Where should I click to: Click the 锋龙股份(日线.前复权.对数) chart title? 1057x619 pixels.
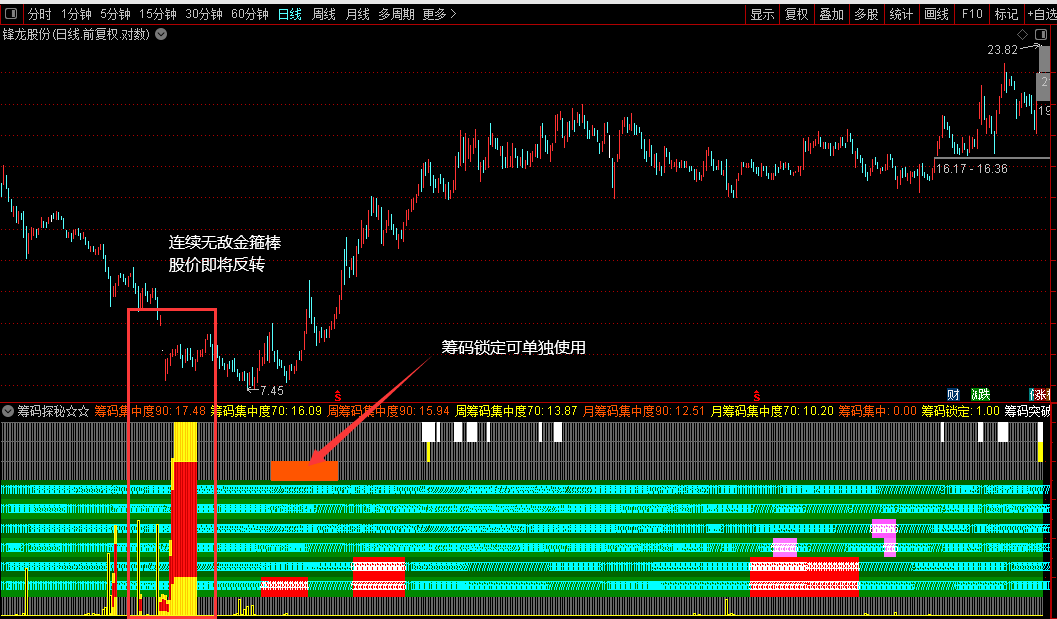pos(76,34)
